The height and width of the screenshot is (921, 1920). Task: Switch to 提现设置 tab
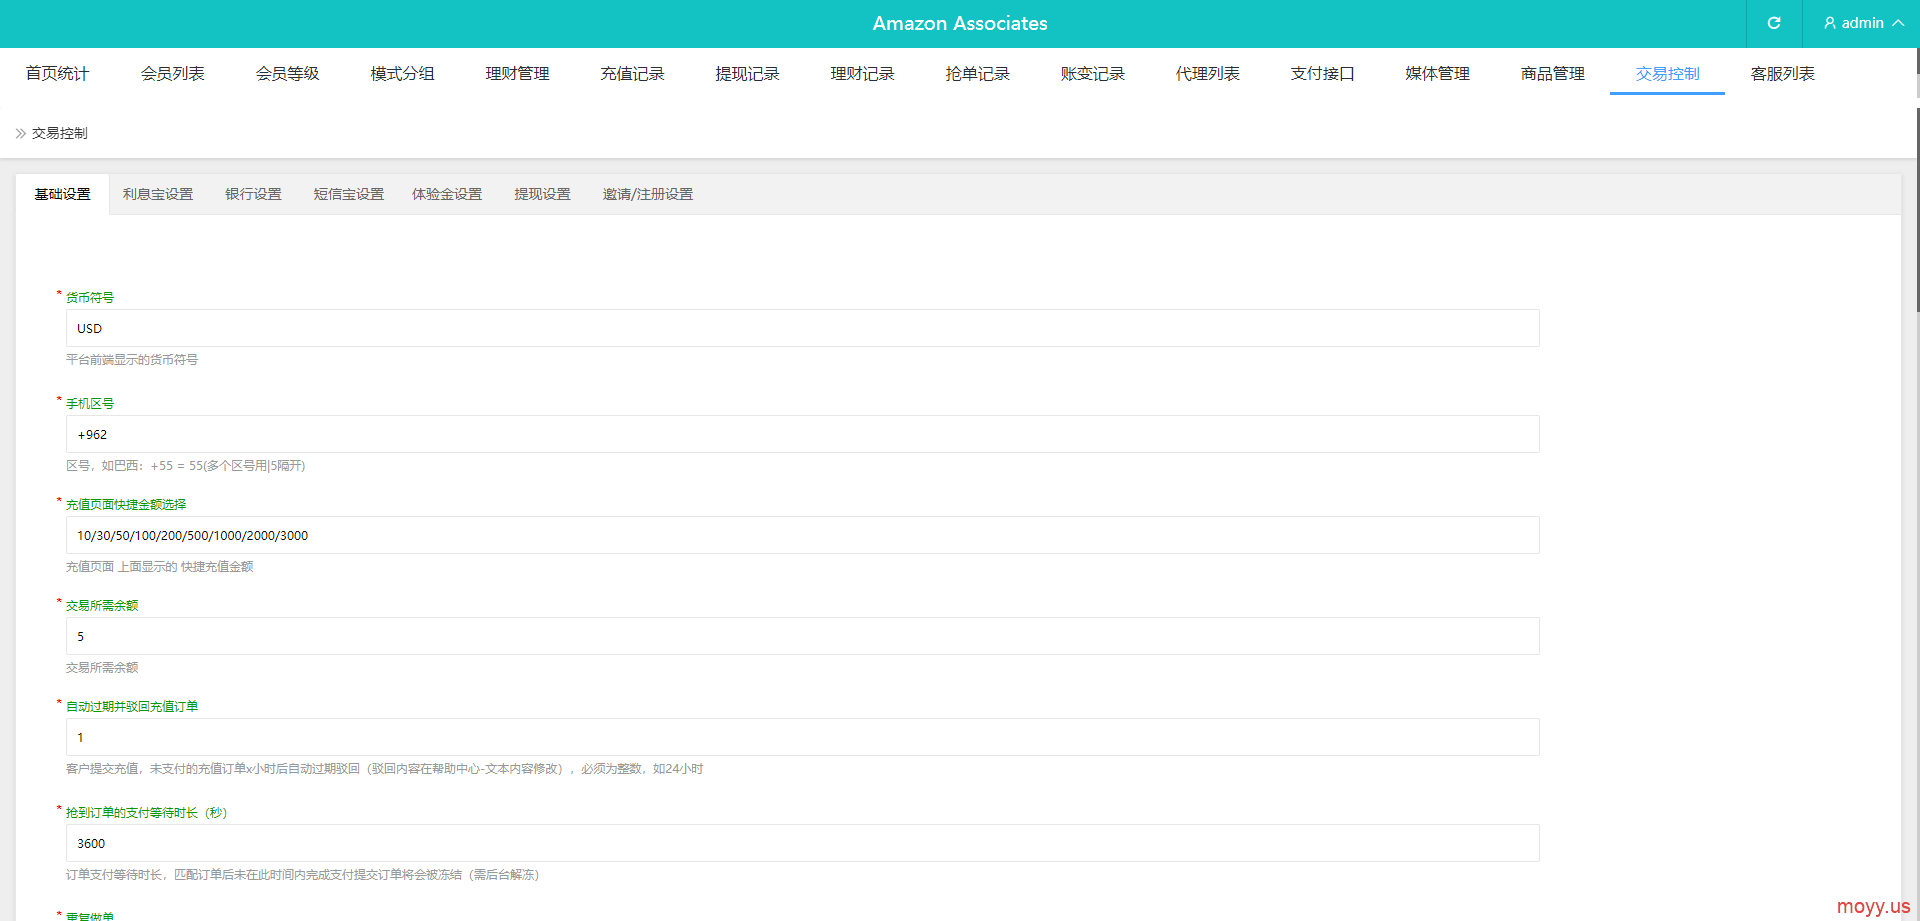[x=542, y=194]
